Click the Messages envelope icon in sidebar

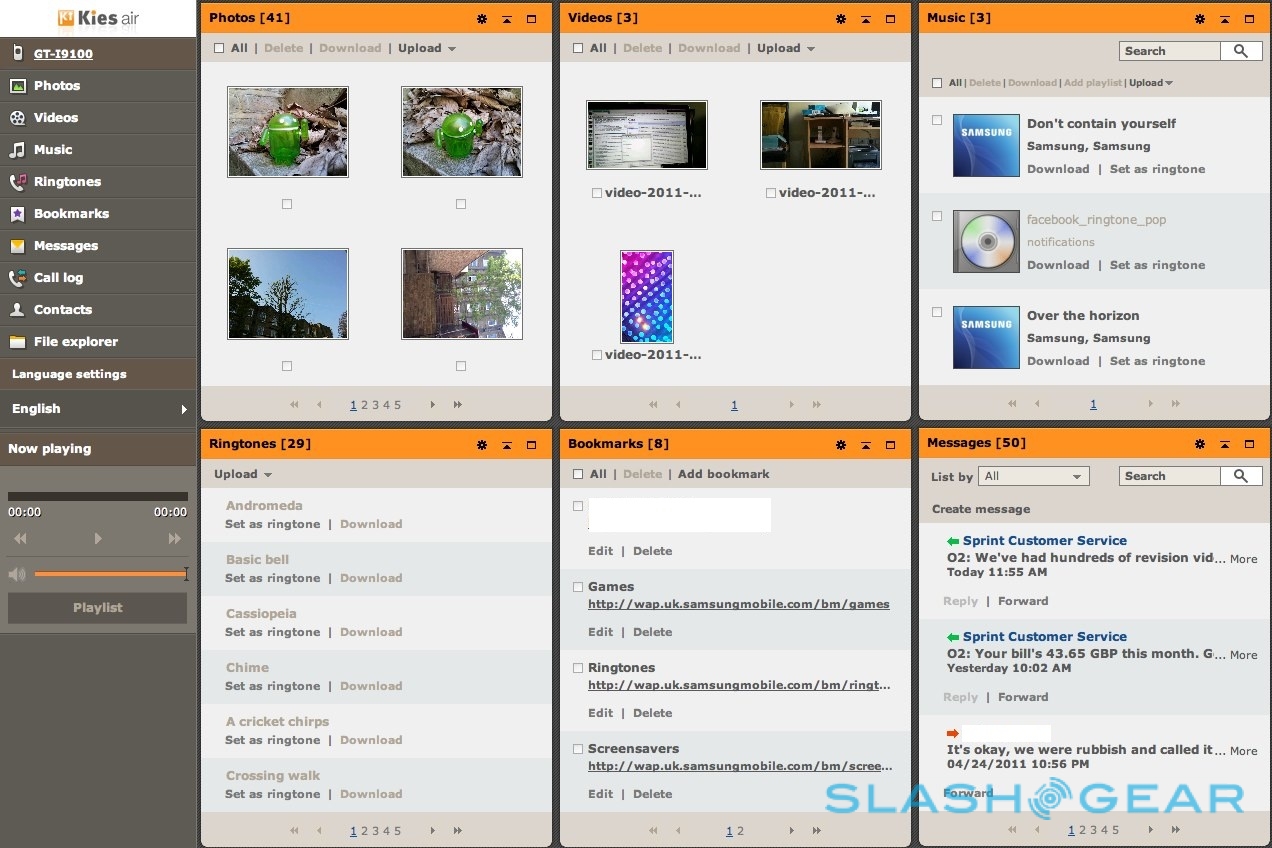17,246
